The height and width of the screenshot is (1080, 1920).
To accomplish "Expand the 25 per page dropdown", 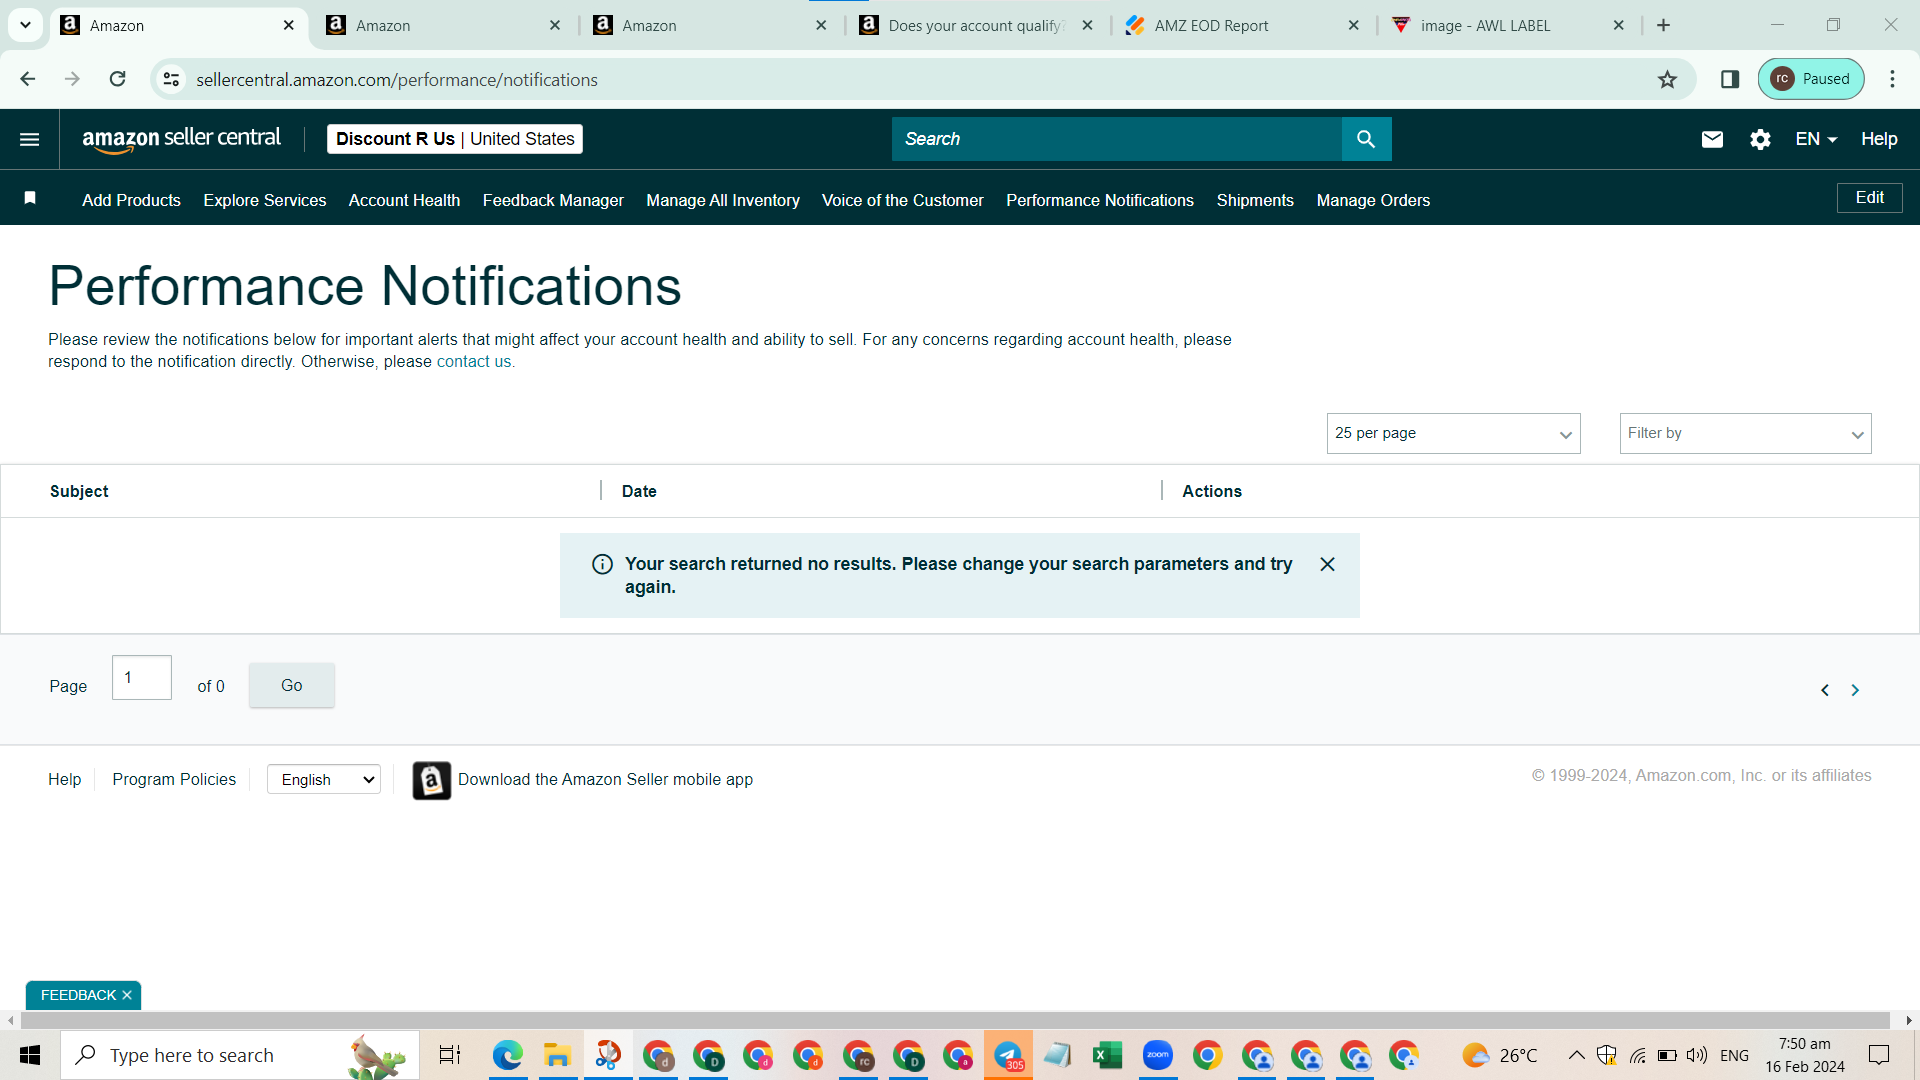I will (x=1453, y=433).
